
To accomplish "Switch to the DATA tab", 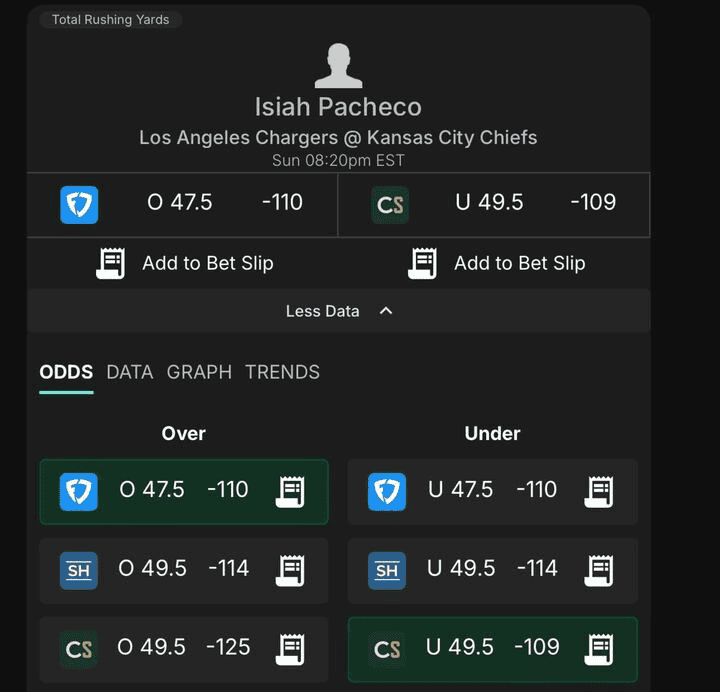I will point(130,372).
